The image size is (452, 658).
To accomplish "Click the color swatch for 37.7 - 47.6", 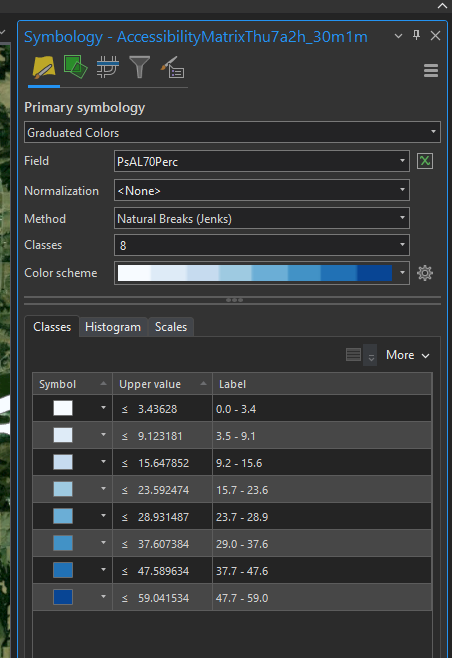I will point(63,570).
